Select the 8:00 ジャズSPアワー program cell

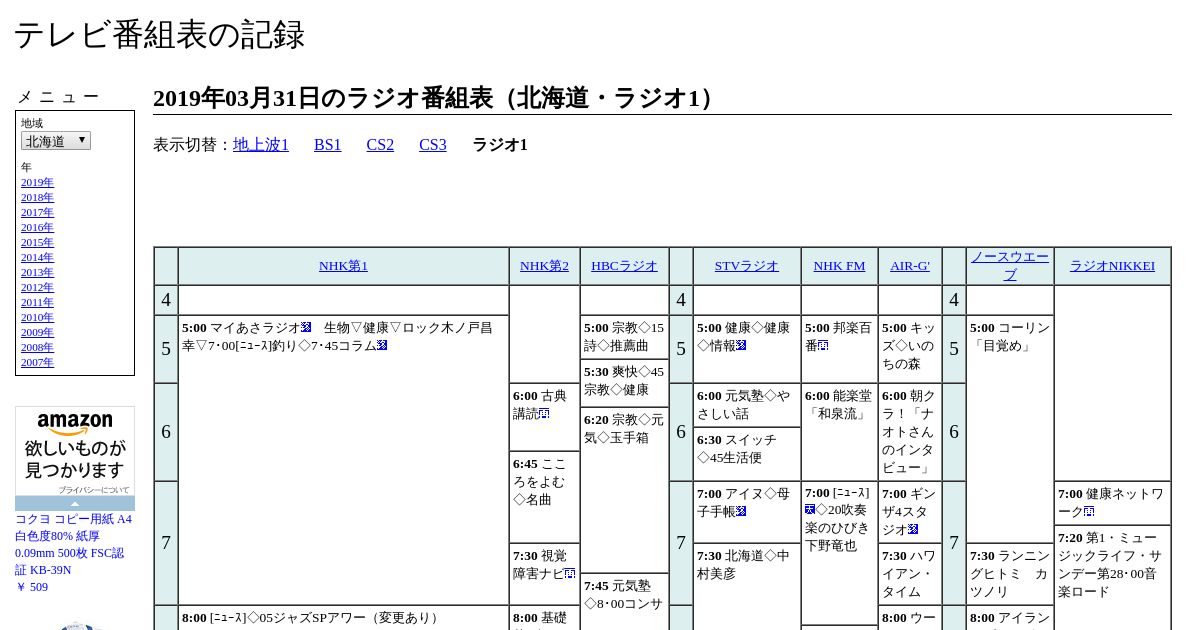click(x=343, y=618)
